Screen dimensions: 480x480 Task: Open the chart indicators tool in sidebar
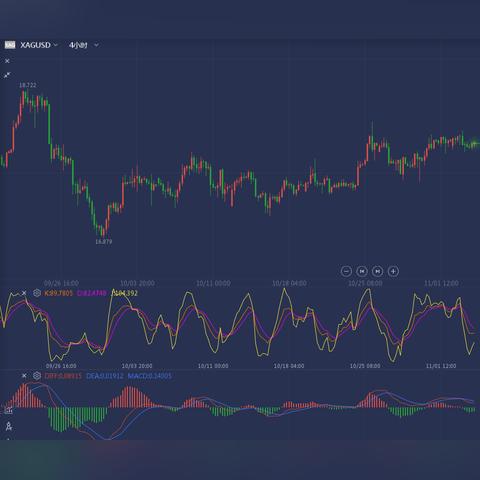(8, 410)
